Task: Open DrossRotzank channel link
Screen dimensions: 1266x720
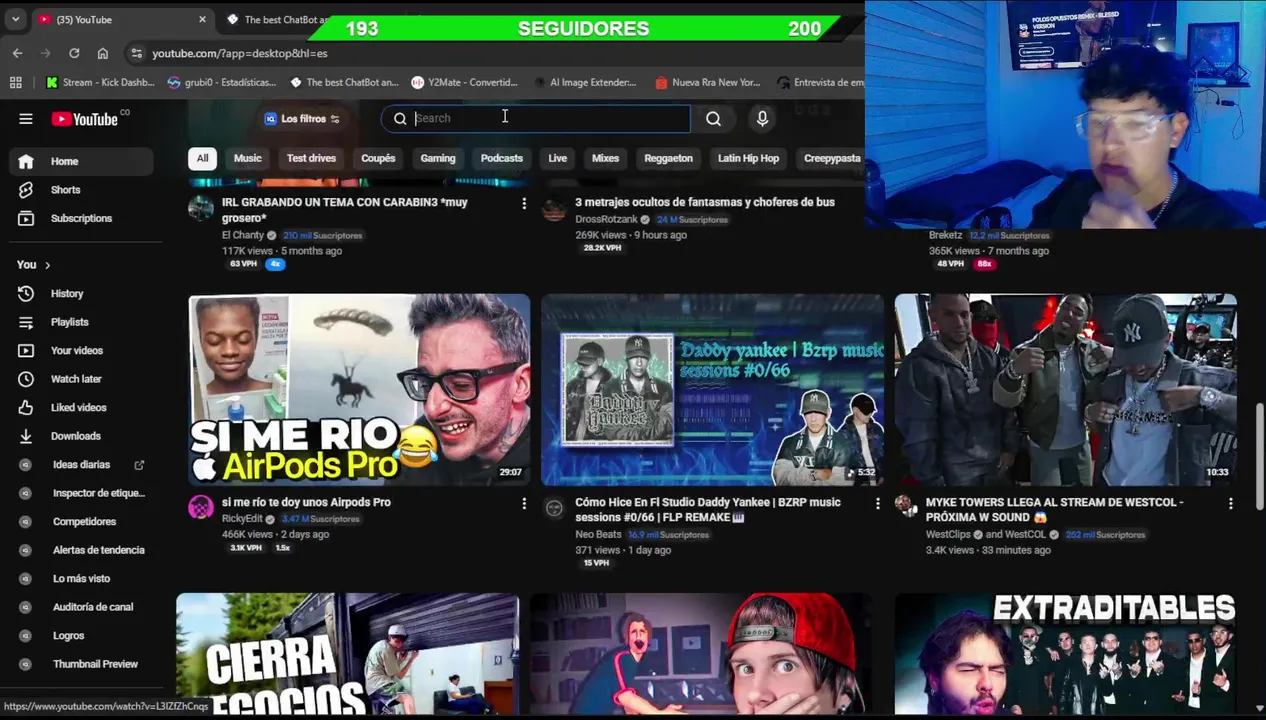Action: click(606, 219)
